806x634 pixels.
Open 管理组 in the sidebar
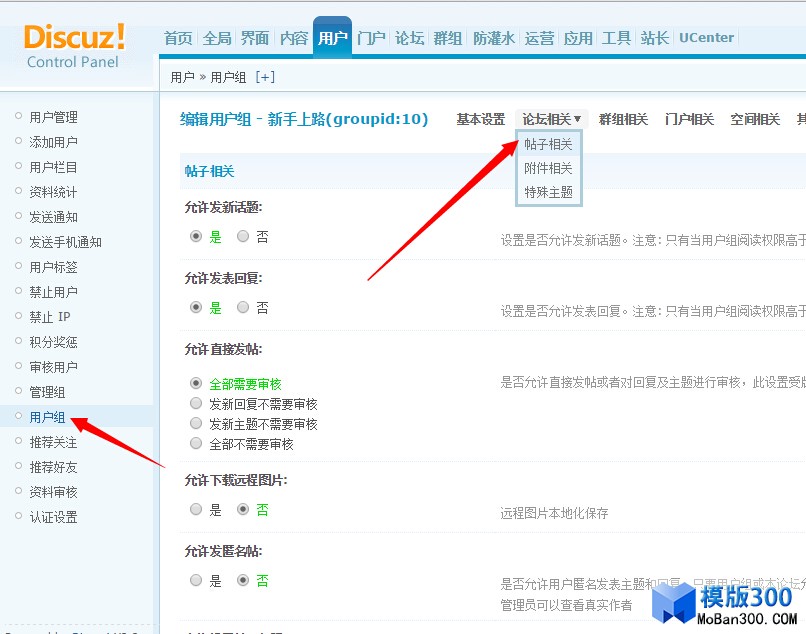click(47, 392)
